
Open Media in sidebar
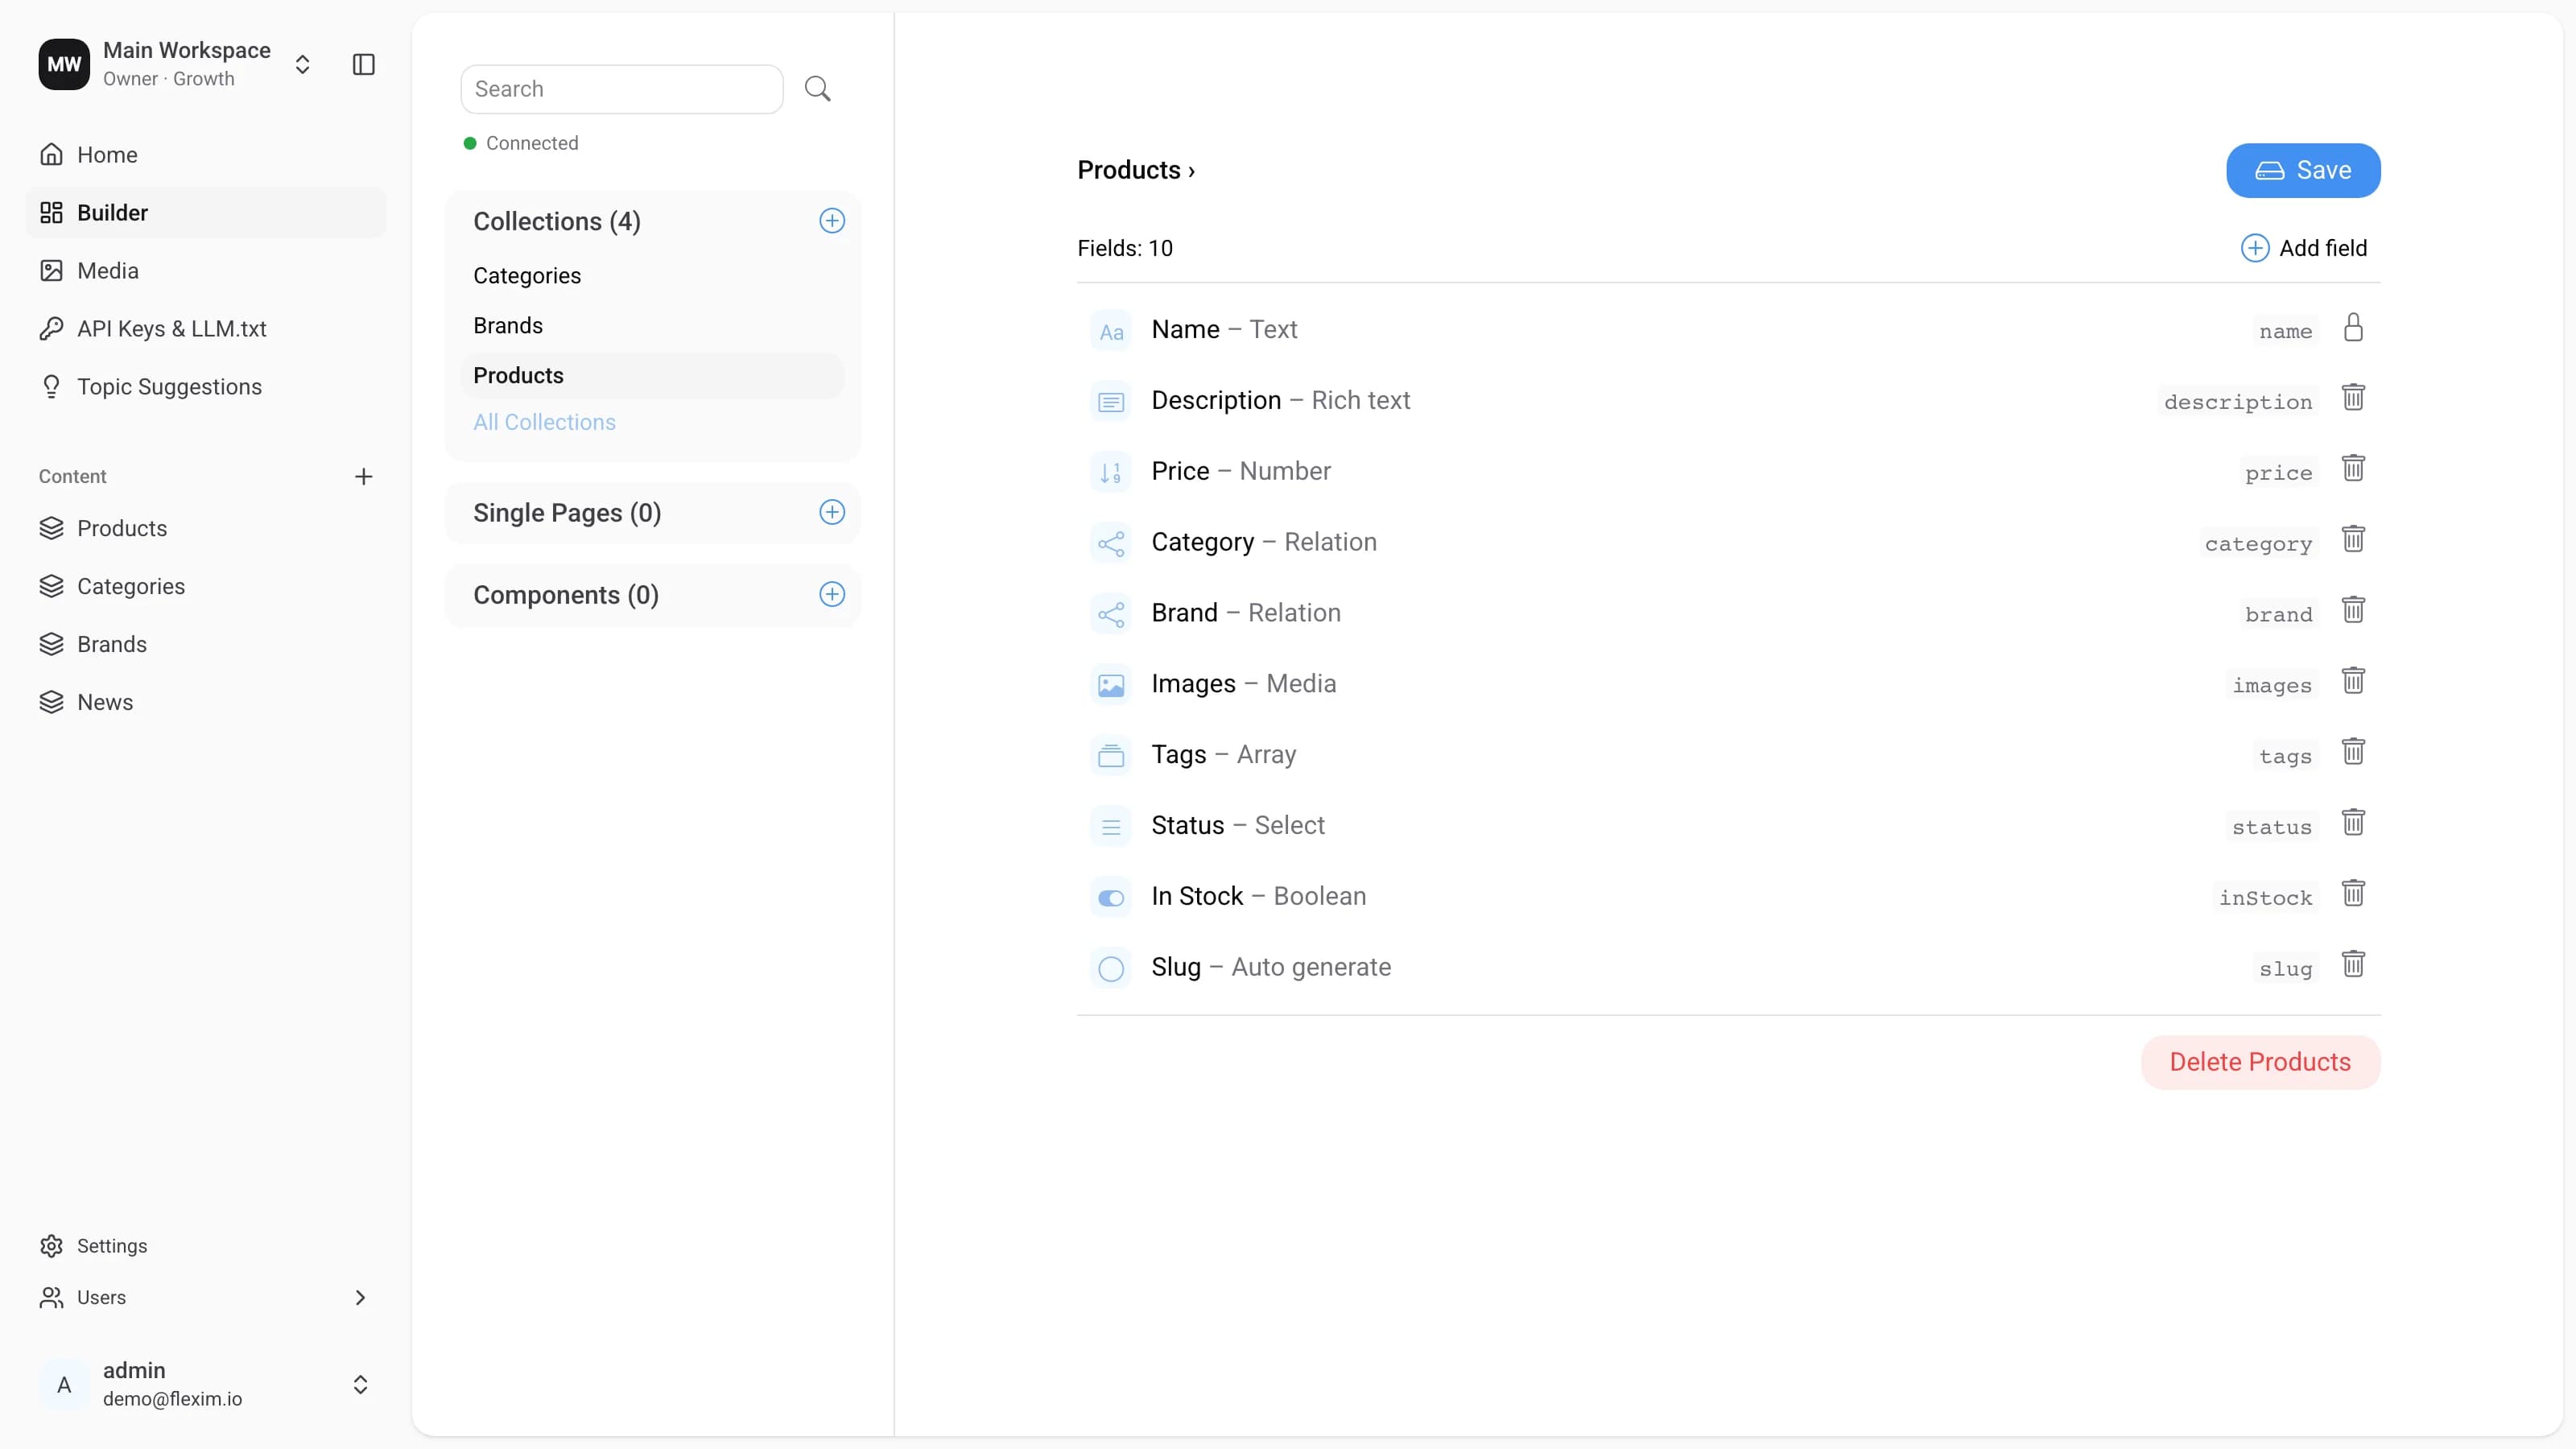[x=205, y=271]
